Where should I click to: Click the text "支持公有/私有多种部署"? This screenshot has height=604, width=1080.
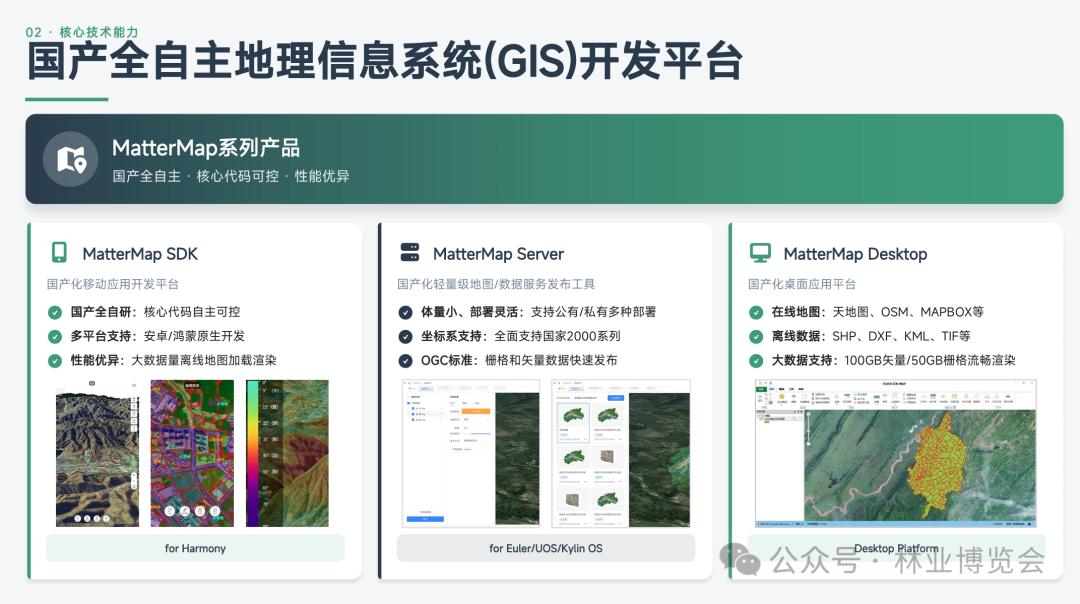(x=593, y=312)
